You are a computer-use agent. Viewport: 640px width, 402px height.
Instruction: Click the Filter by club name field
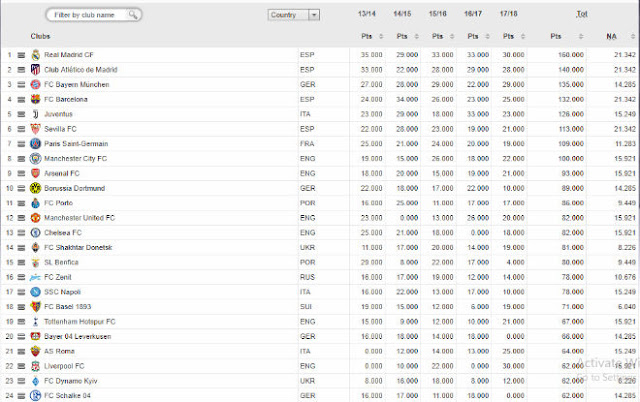94,15
